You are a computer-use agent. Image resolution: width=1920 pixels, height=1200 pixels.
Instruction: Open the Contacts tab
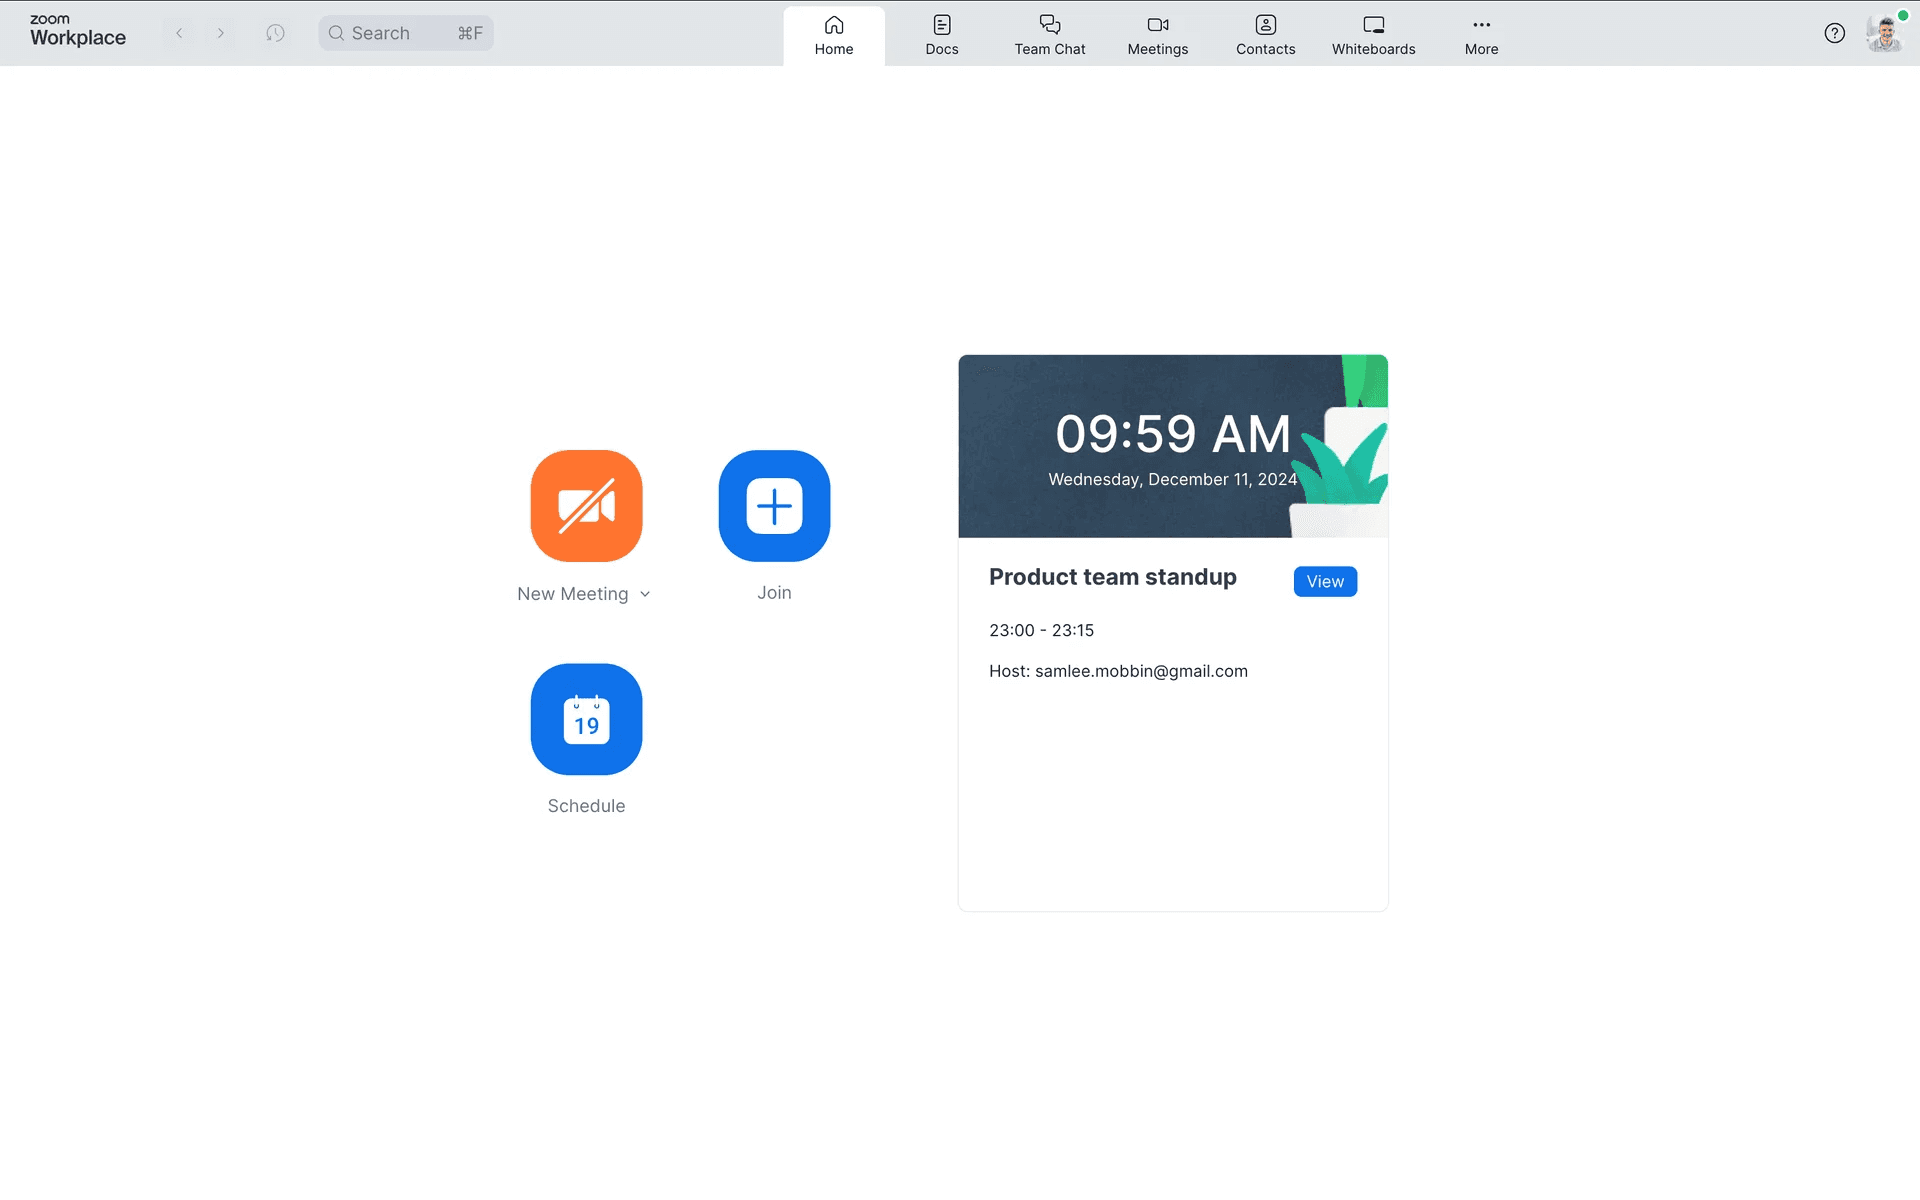pos(1265,35)
